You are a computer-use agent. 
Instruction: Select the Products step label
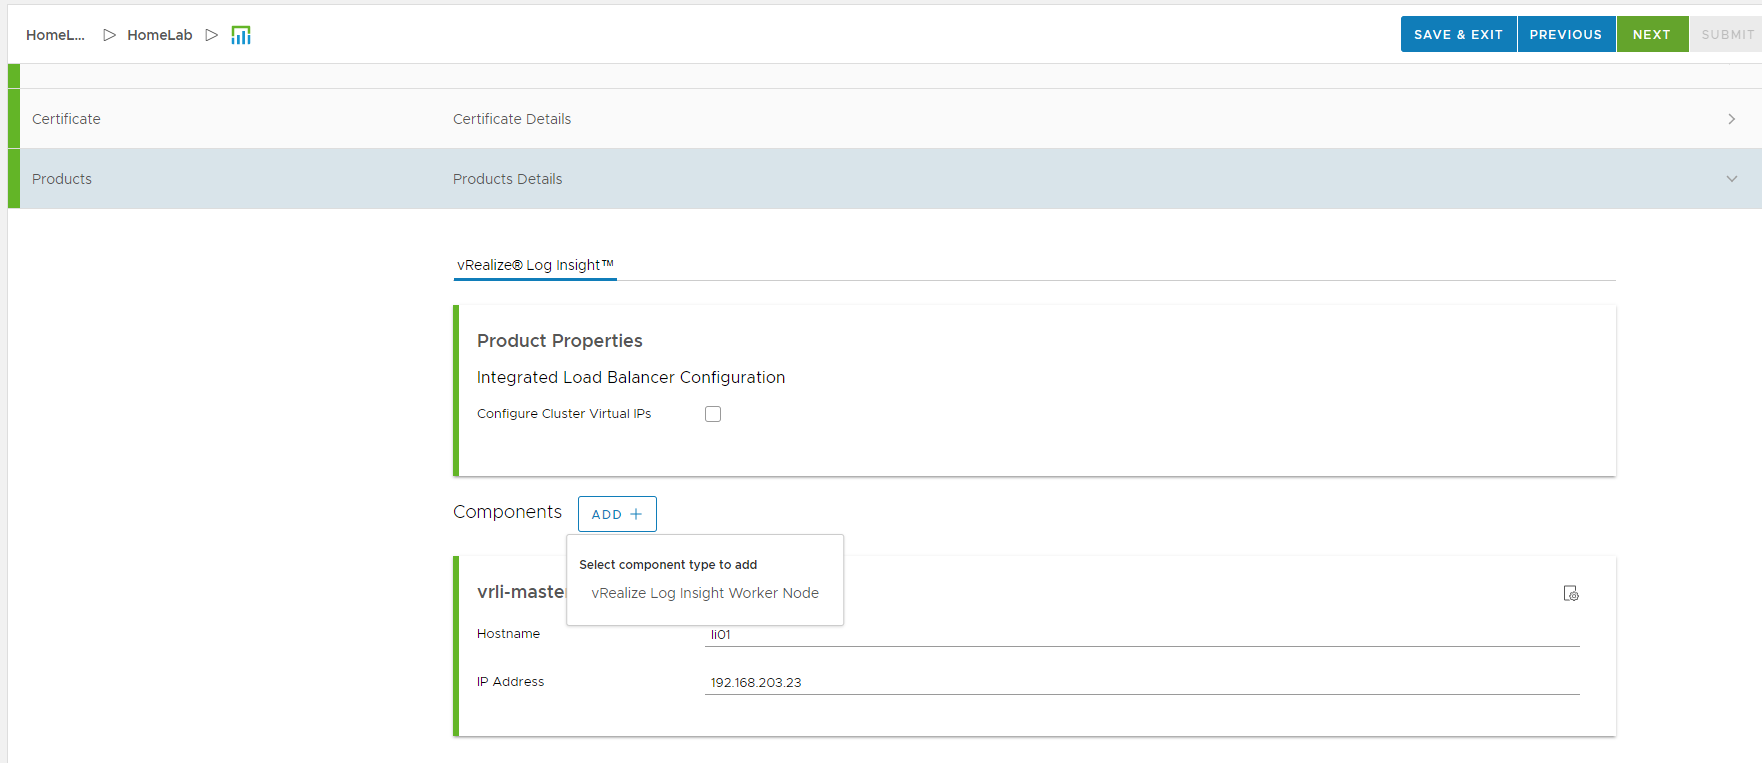coord(62,179)
